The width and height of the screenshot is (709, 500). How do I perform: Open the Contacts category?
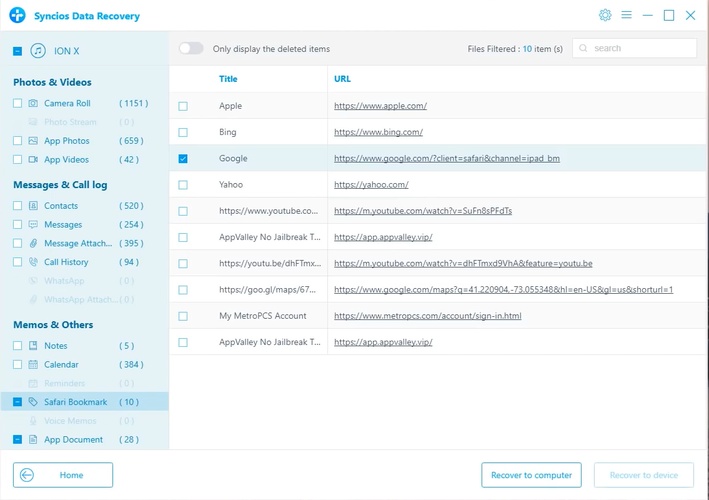pos(61,206)
